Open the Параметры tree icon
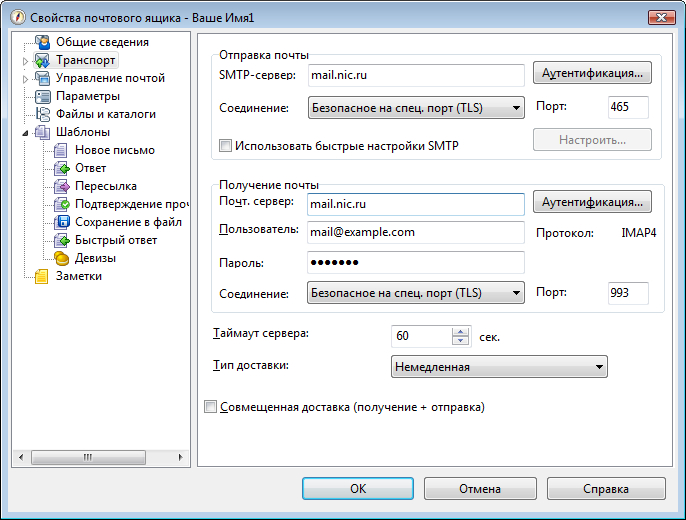Image resolution: width=686 pixels, height=520 pixels. 43,96
